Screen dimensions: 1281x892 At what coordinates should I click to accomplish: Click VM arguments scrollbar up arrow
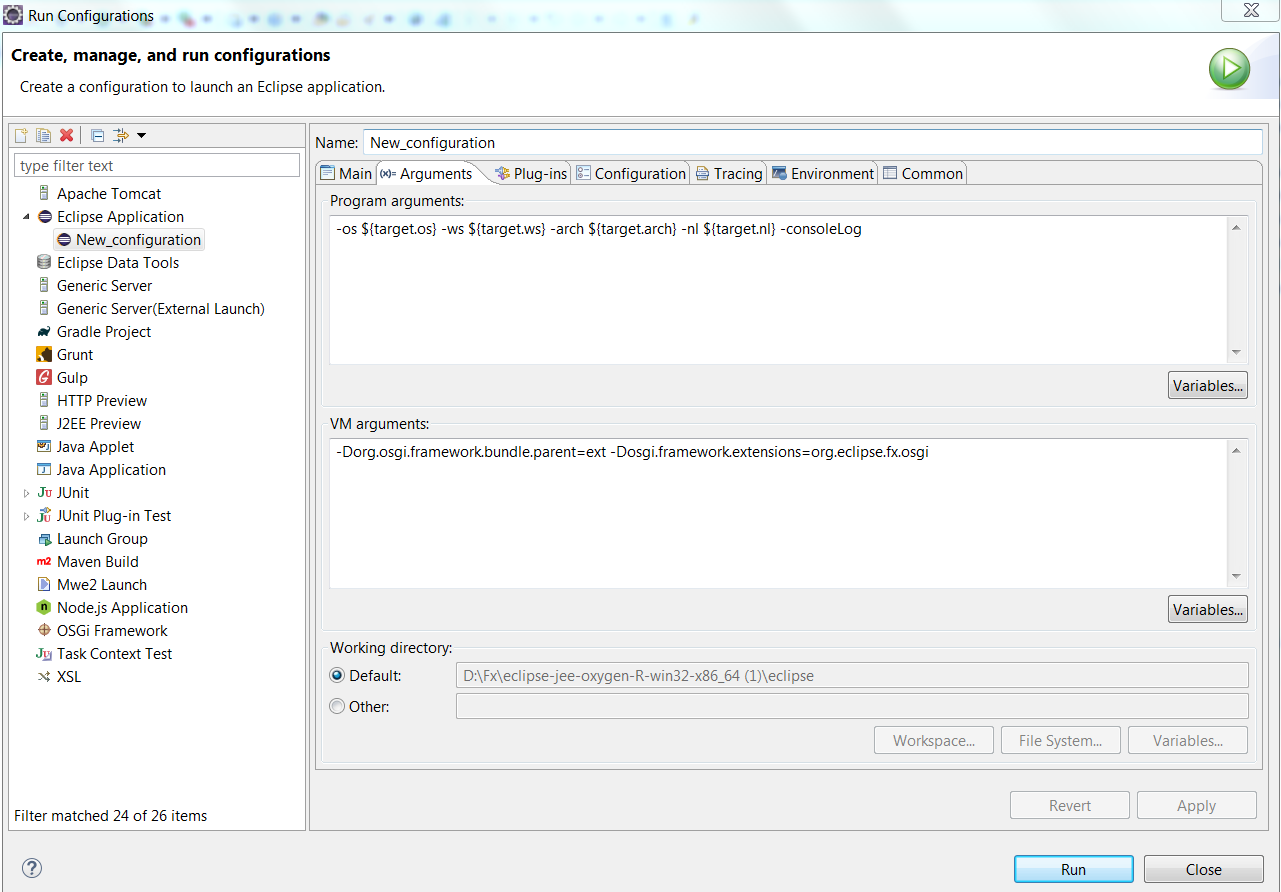coord(1237,452)
